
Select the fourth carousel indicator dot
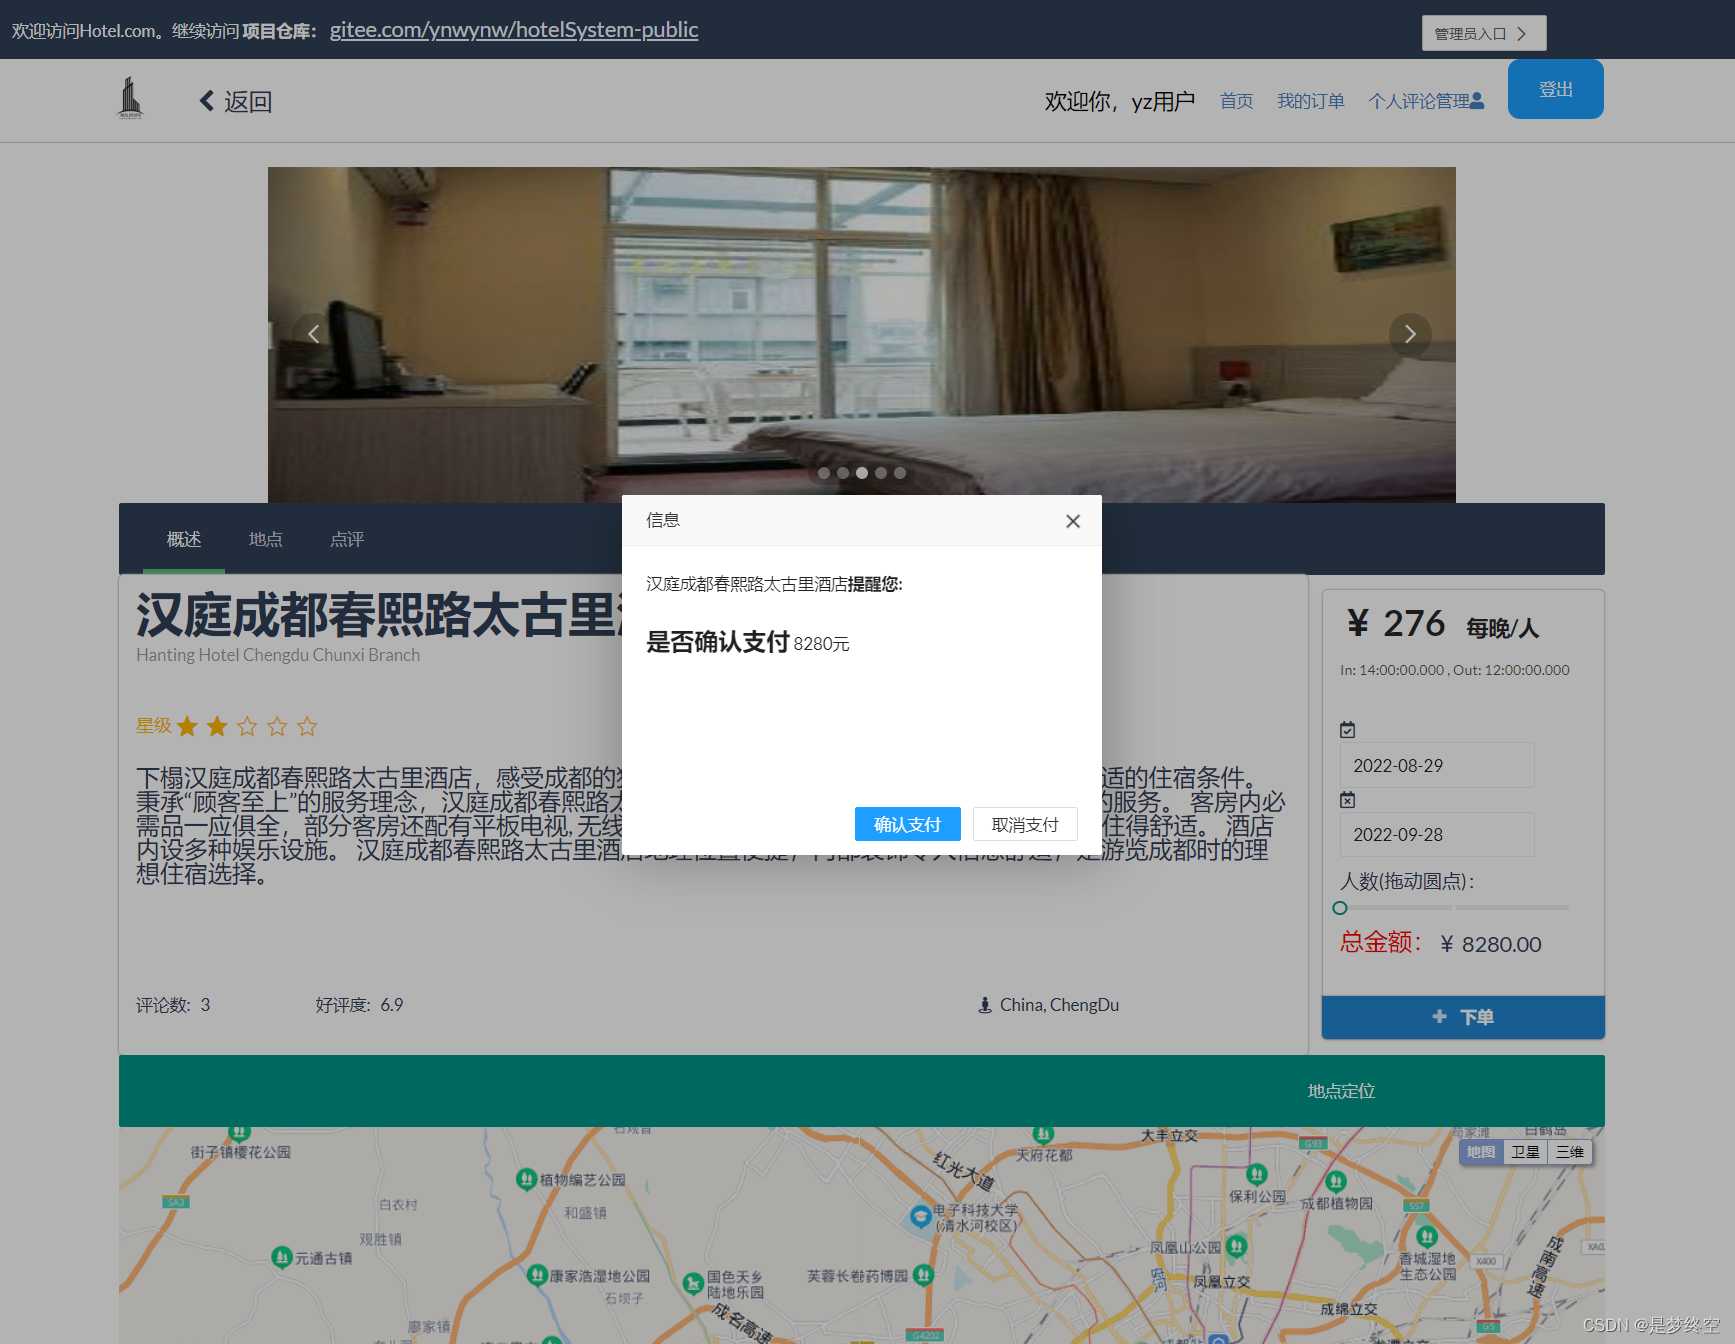coord(881,473)
